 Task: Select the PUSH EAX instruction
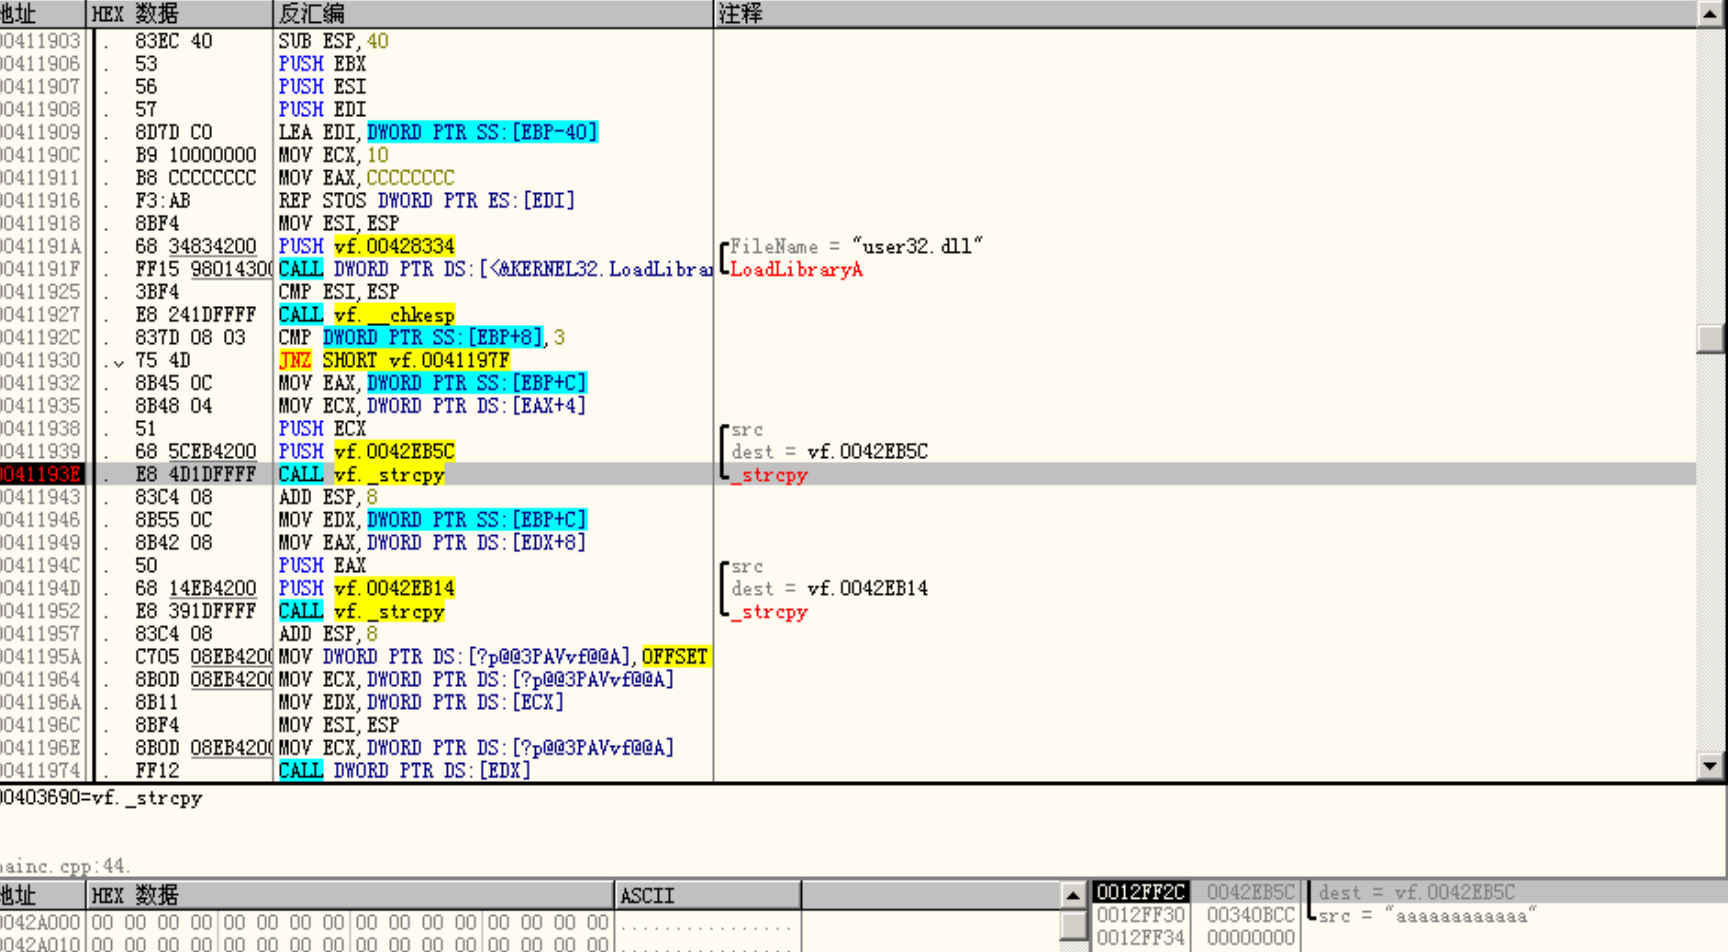(x=322, y=566)
